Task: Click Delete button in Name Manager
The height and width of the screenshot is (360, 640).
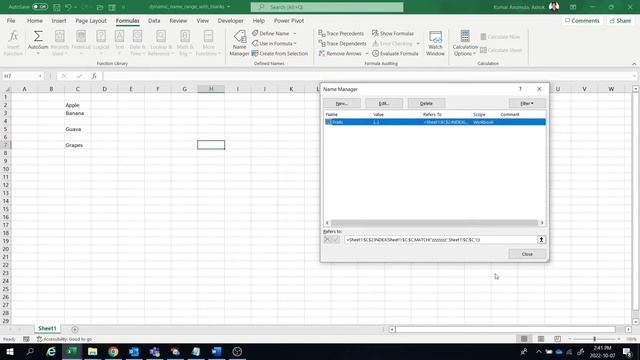Action: [x=426, y=103]
